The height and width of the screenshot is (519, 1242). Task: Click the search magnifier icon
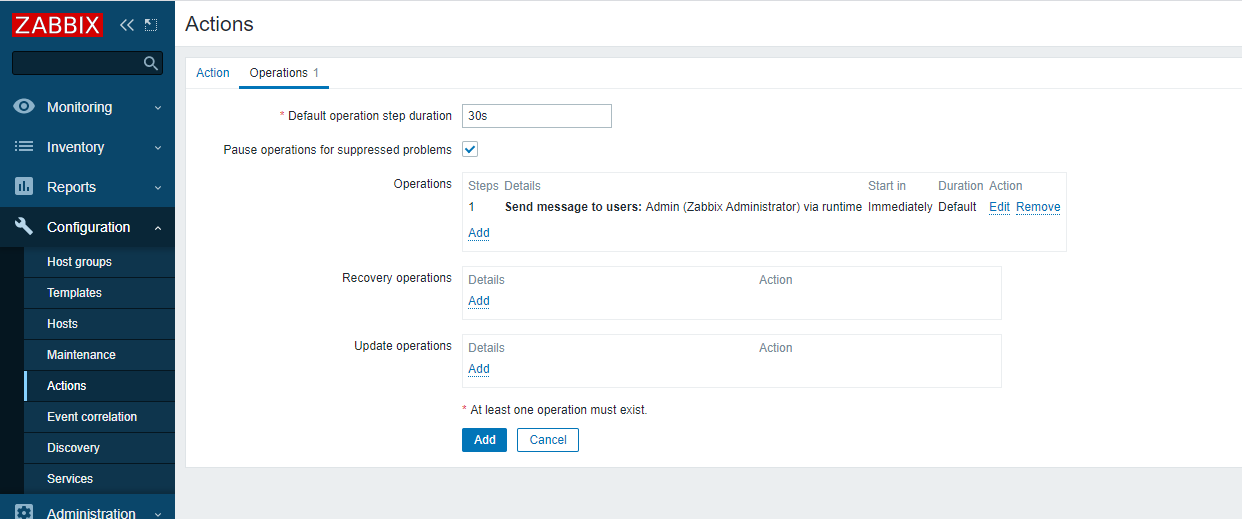pos(151,63)
